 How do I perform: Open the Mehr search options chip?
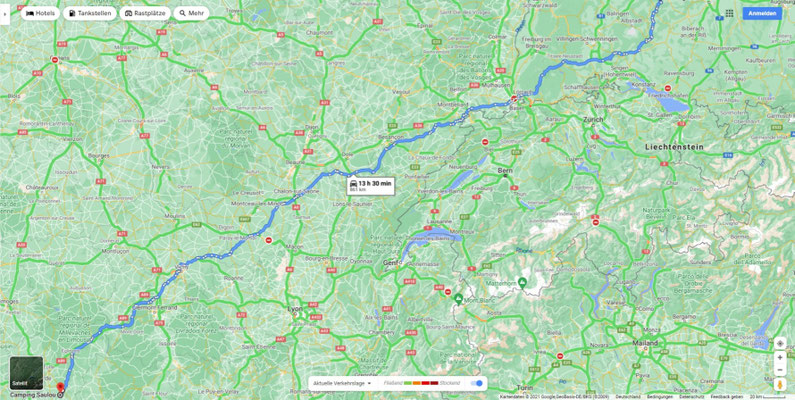point(192,14)
